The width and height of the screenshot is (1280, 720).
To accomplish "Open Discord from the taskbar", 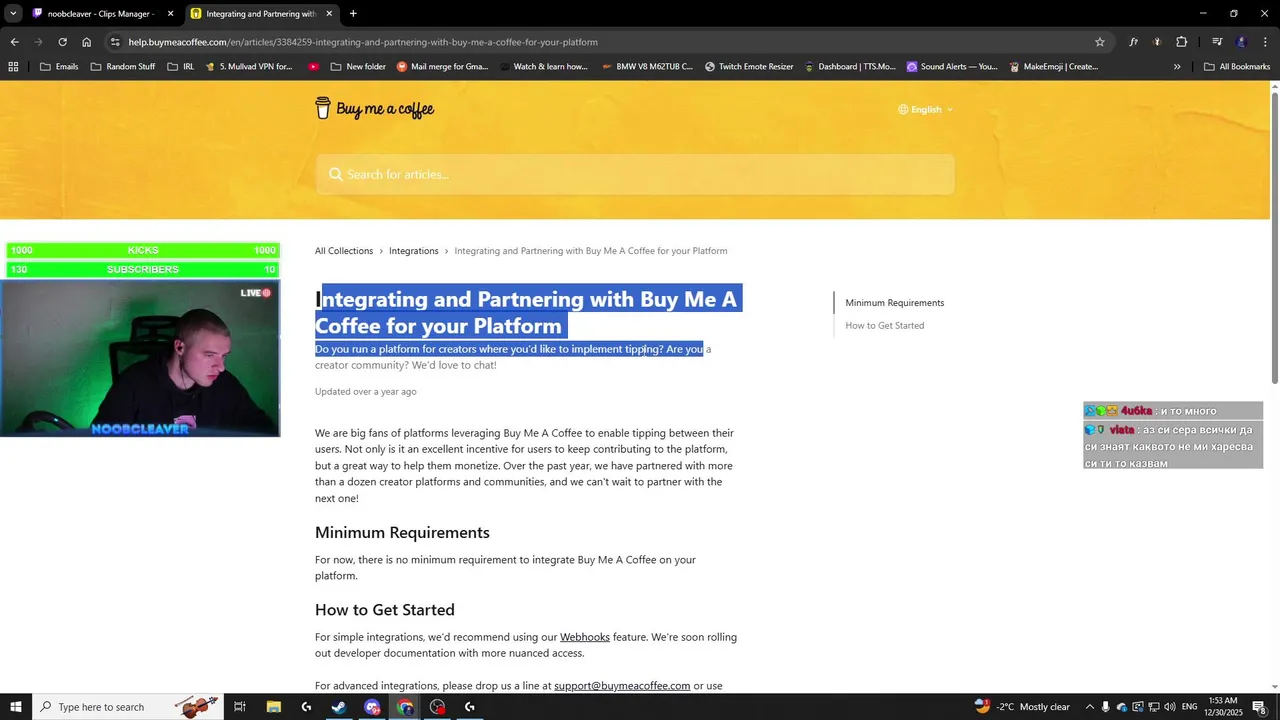I will (x=372, y=707).
